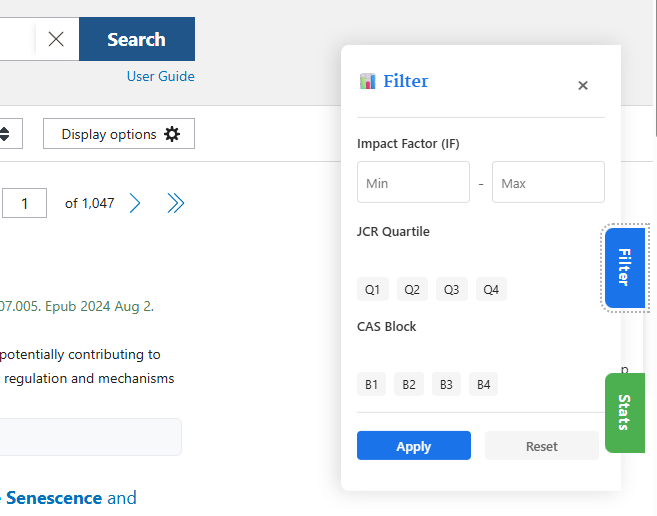Toggle the Q4 JCR quartile
Image resolution: width=657 pixels, height=516 pixels.
[491, 289]
